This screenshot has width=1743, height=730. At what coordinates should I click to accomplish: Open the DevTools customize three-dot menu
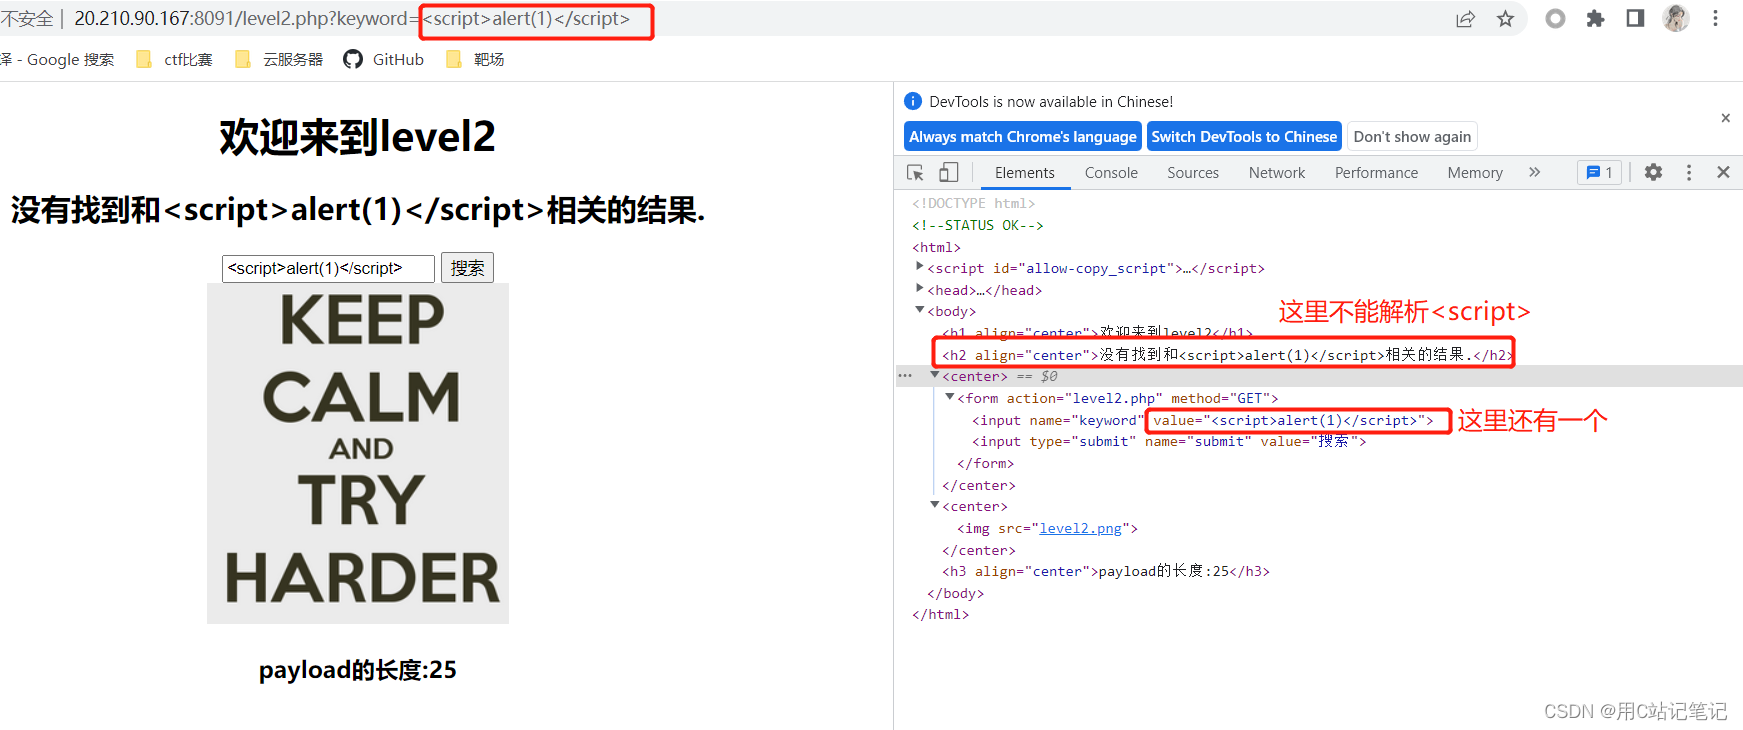click(x=1689, y=172)
